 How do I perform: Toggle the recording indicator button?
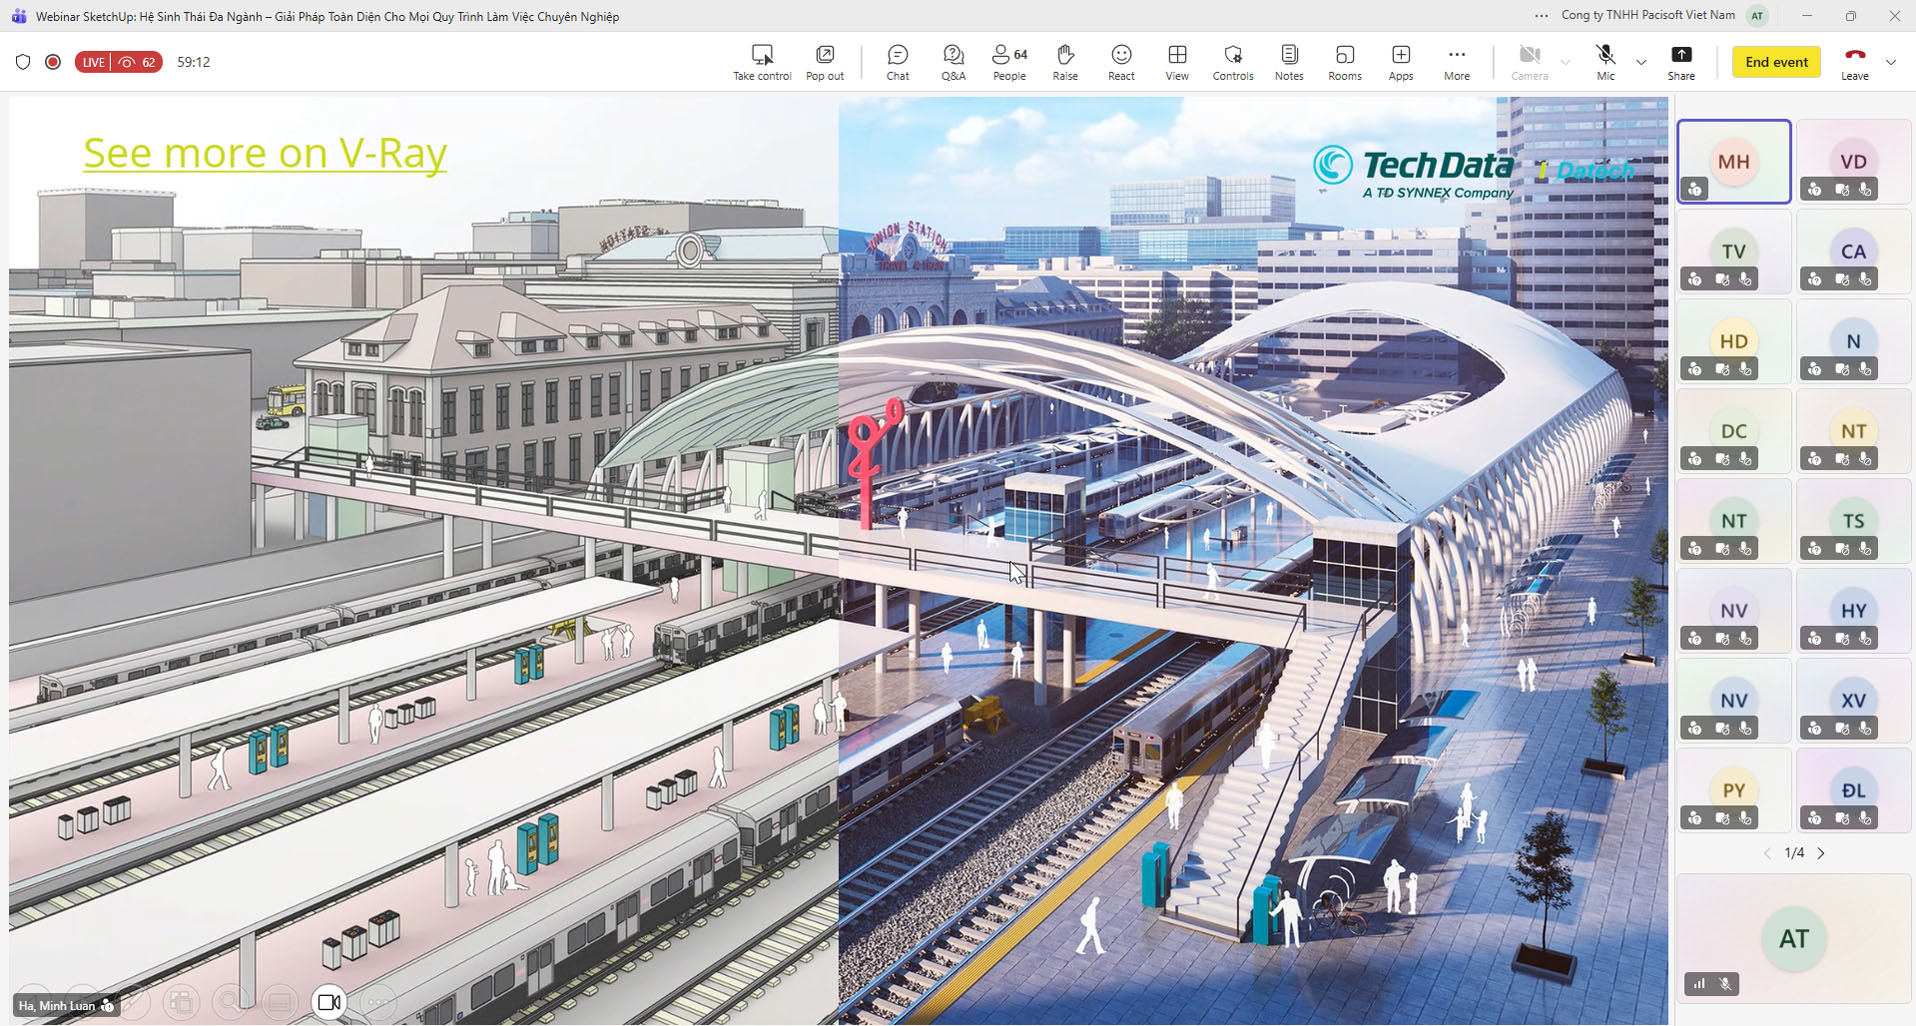53,62
